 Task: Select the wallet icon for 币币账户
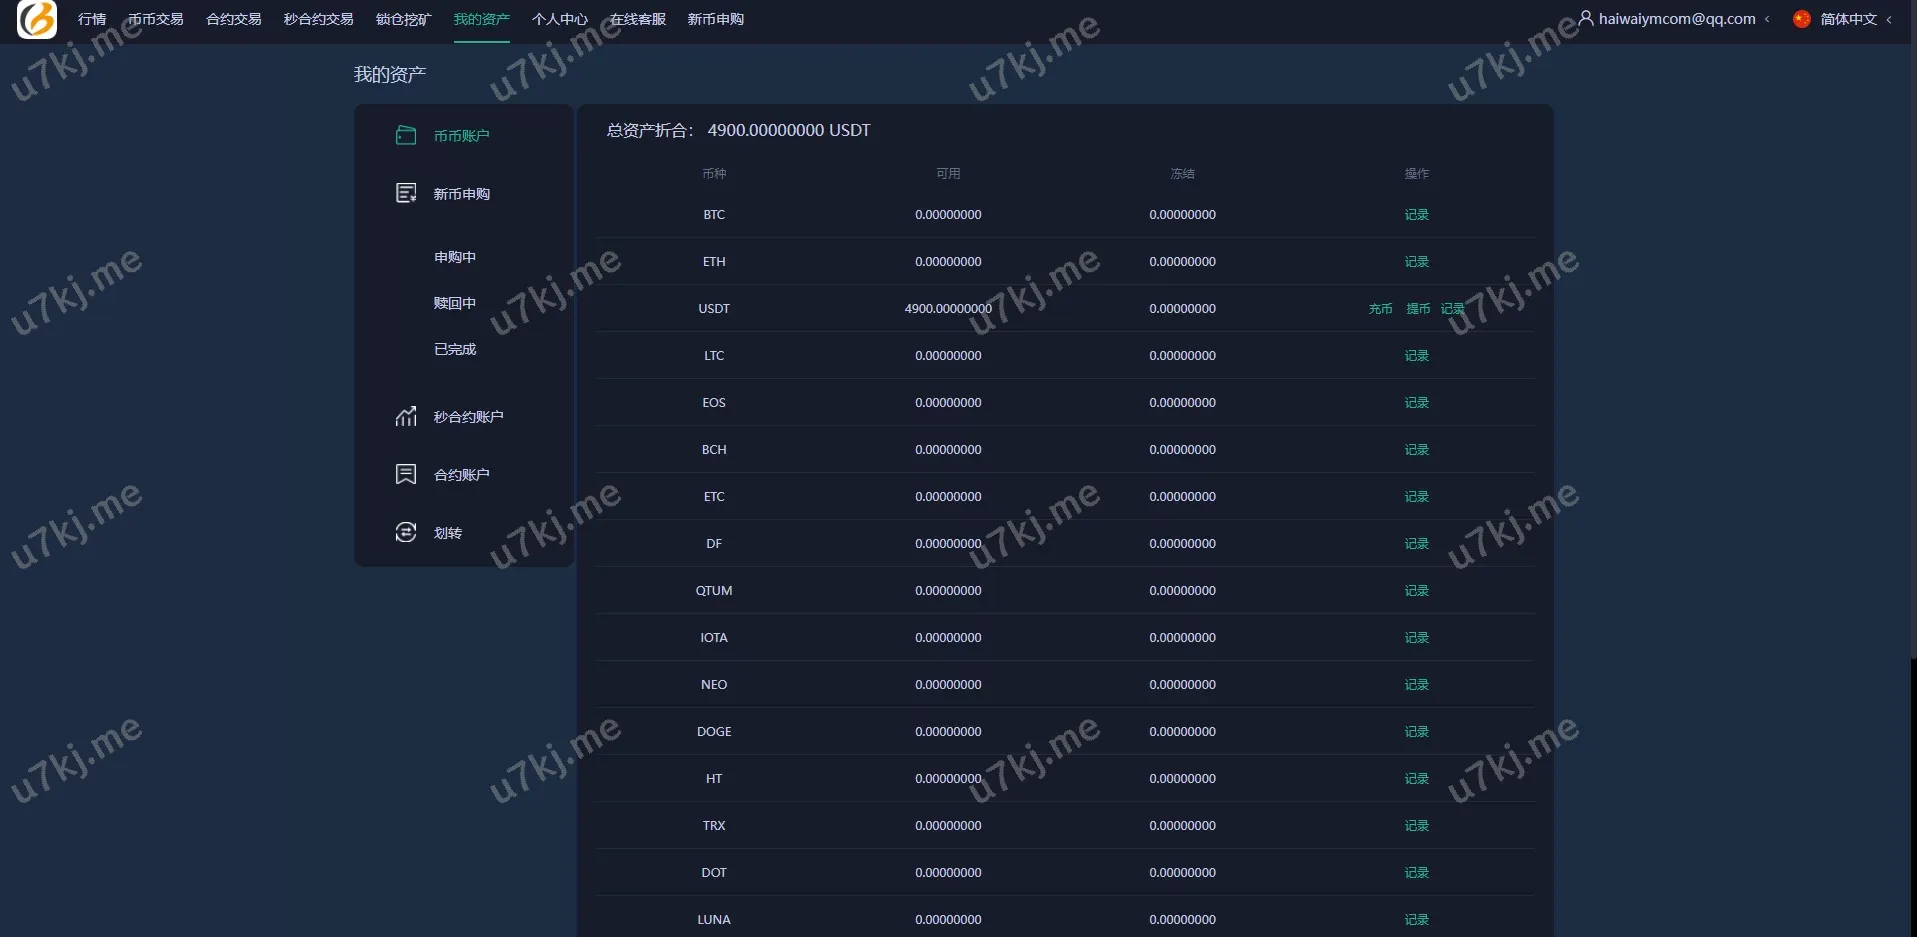(406, 135)
